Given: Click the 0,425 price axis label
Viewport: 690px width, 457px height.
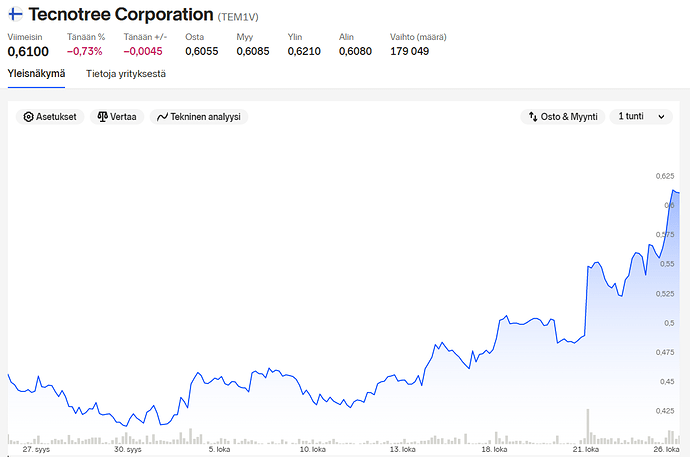Looking at the screenshot, I should tap(664, 411).
